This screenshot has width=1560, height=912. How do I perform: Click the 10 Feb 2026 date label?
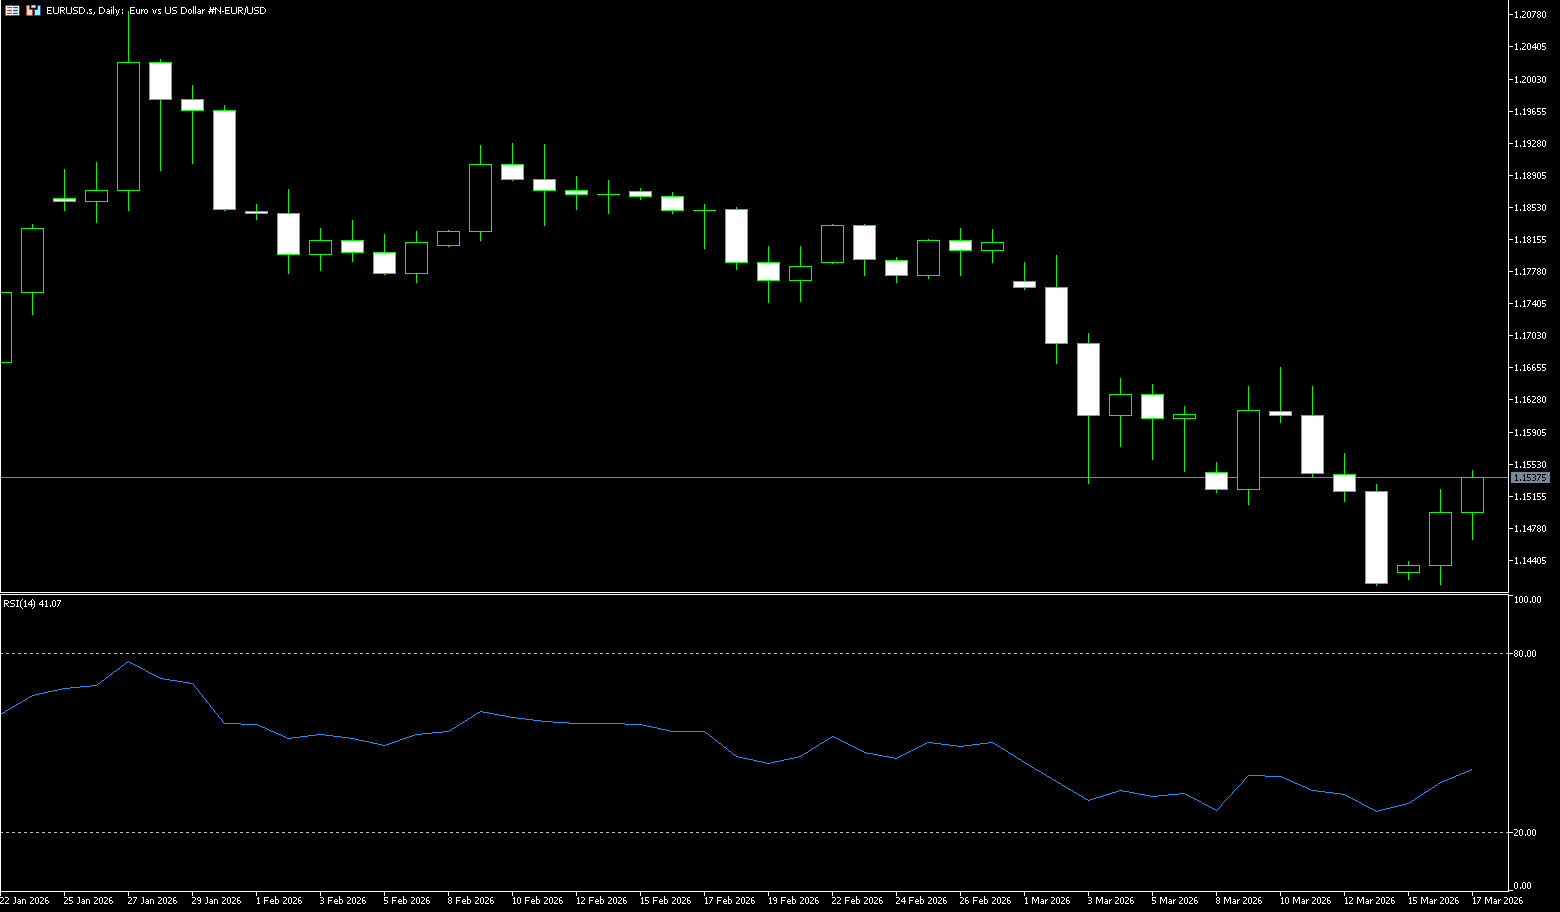tap(537, 900)
